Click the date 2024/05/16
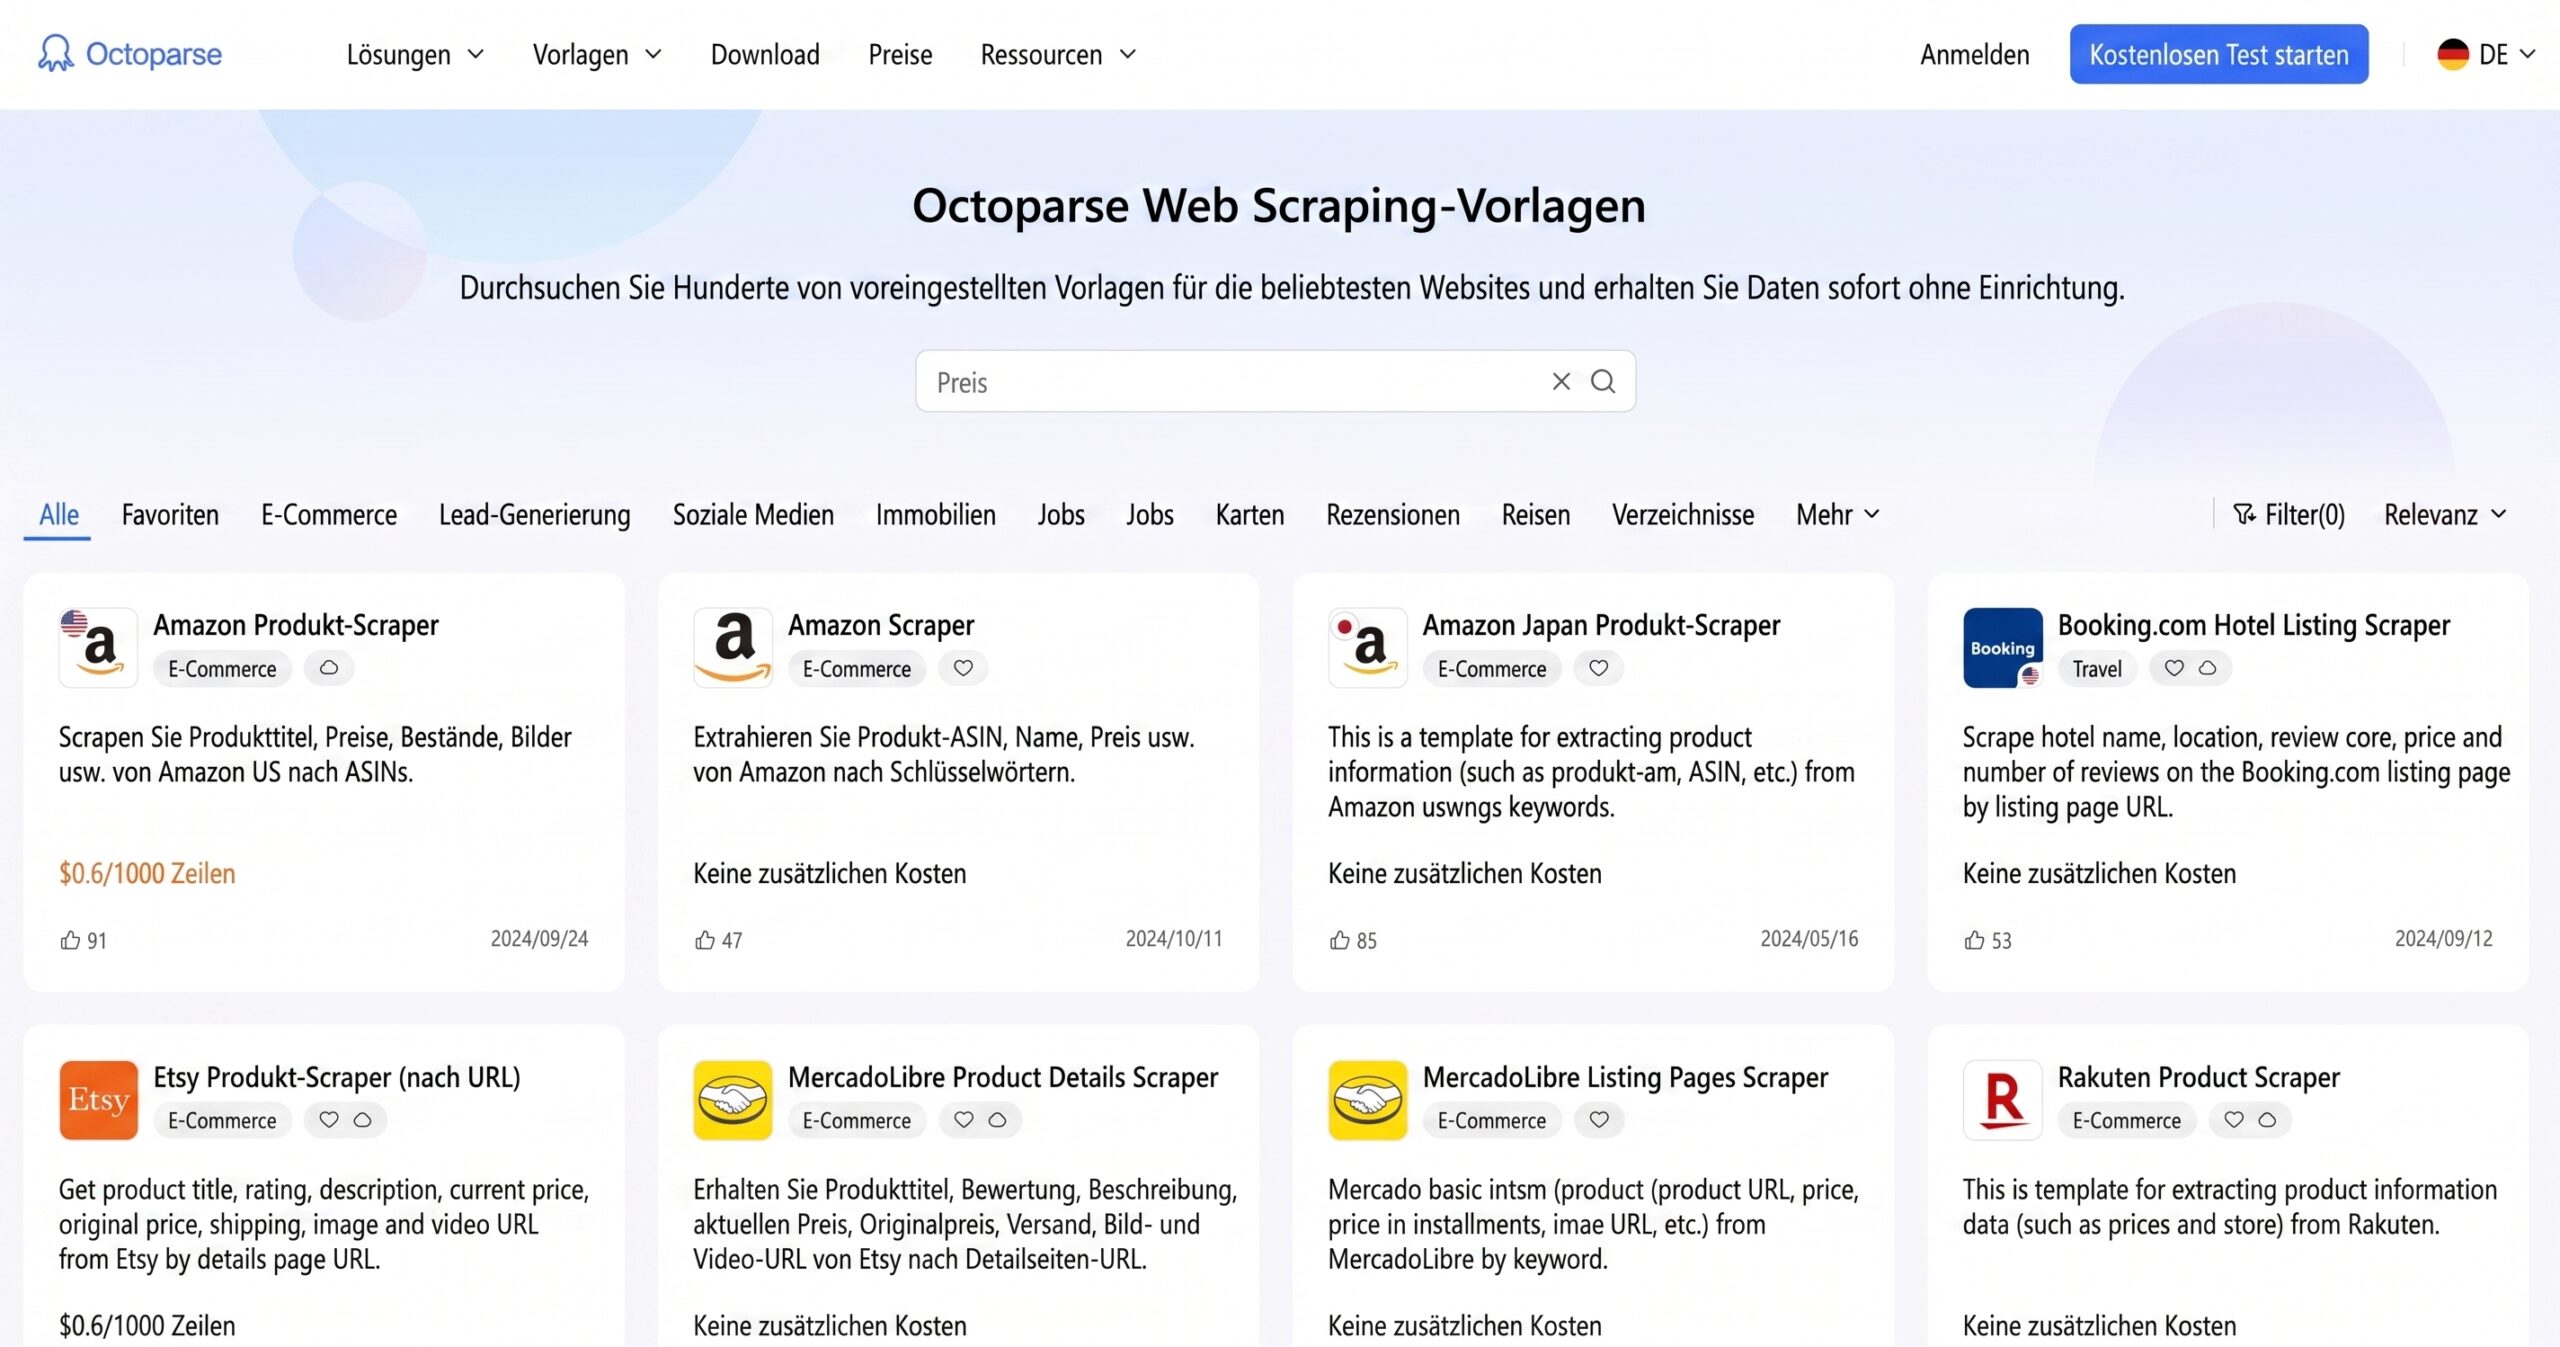 (1808, 938)
